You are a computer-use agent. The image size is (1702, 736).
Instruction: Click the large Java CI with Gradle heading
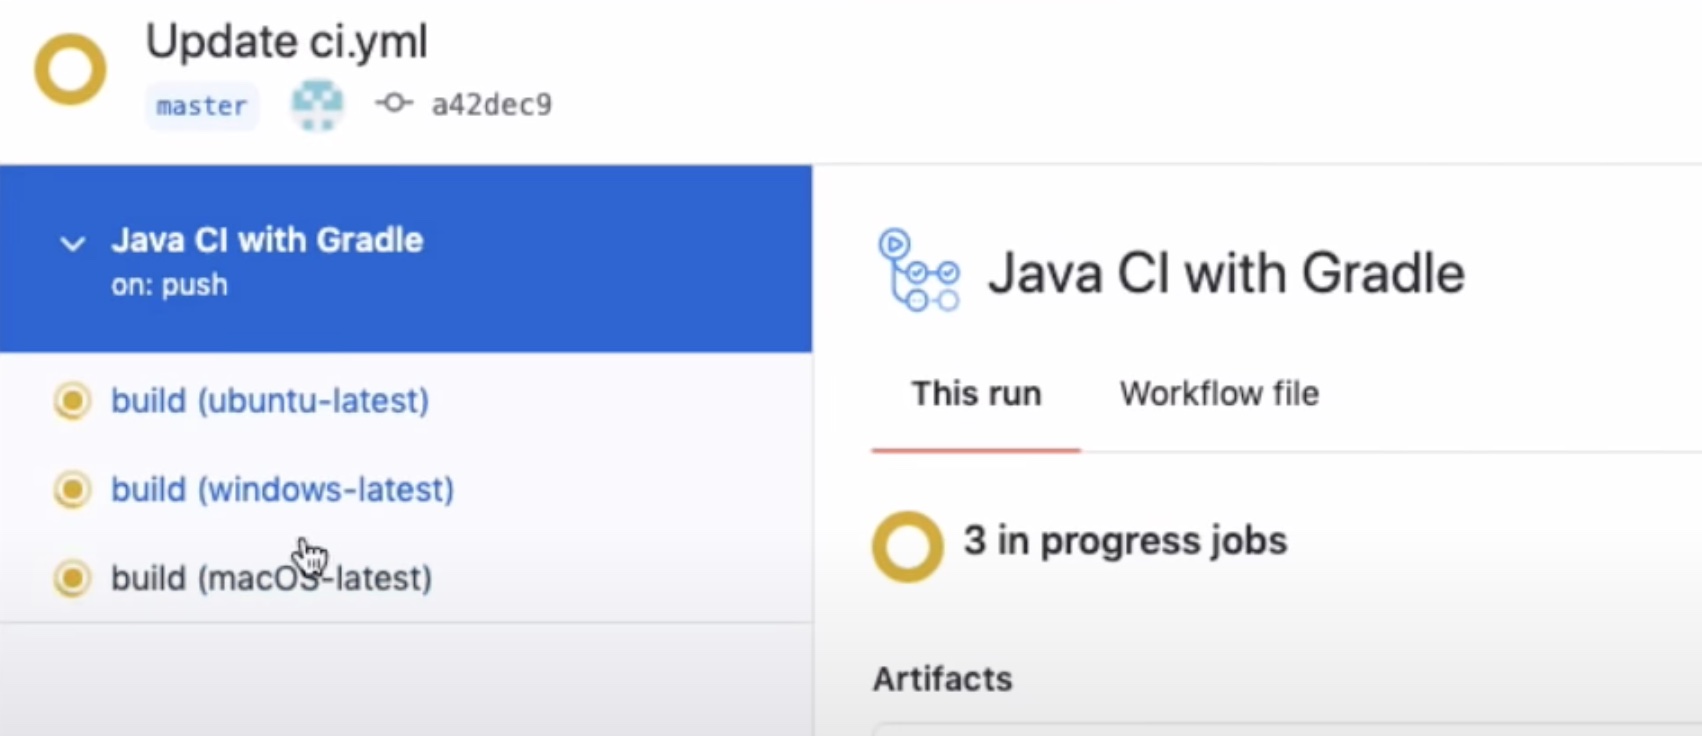tap(1226, 273)
